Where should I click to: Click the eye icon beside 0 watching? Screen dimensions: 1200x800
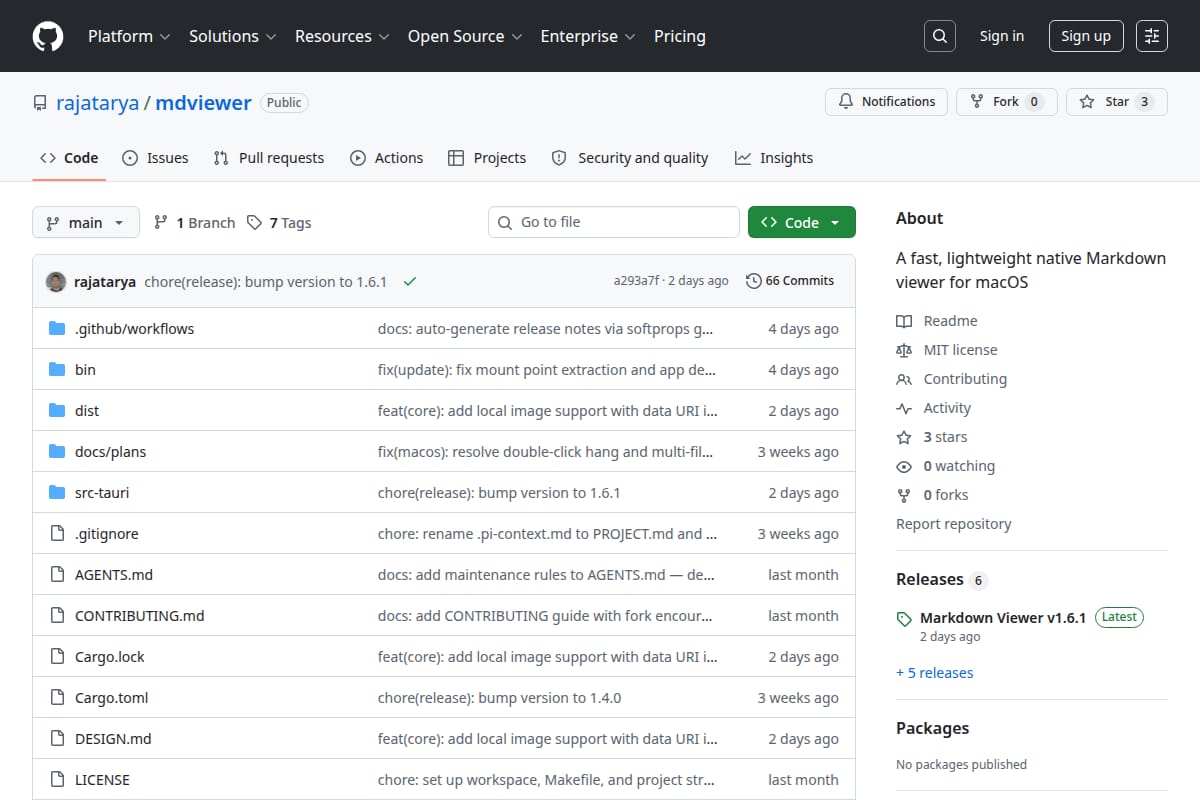coord(904,466)
